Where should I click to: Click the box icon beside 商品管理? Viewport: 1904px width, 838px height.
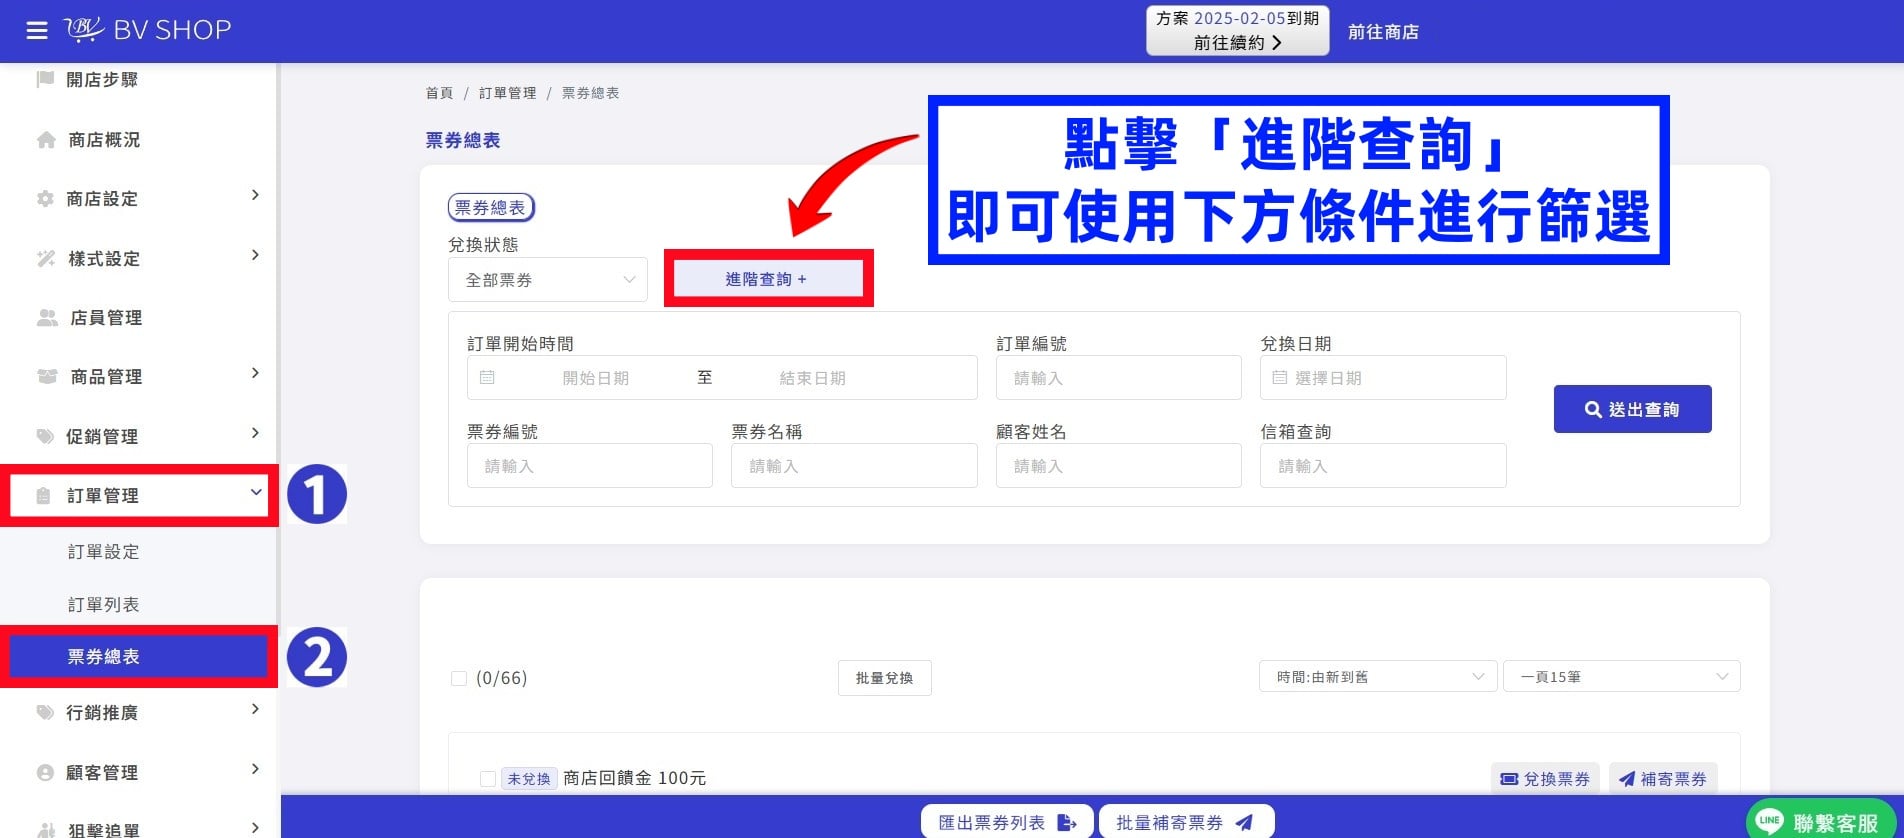[47, 377]
